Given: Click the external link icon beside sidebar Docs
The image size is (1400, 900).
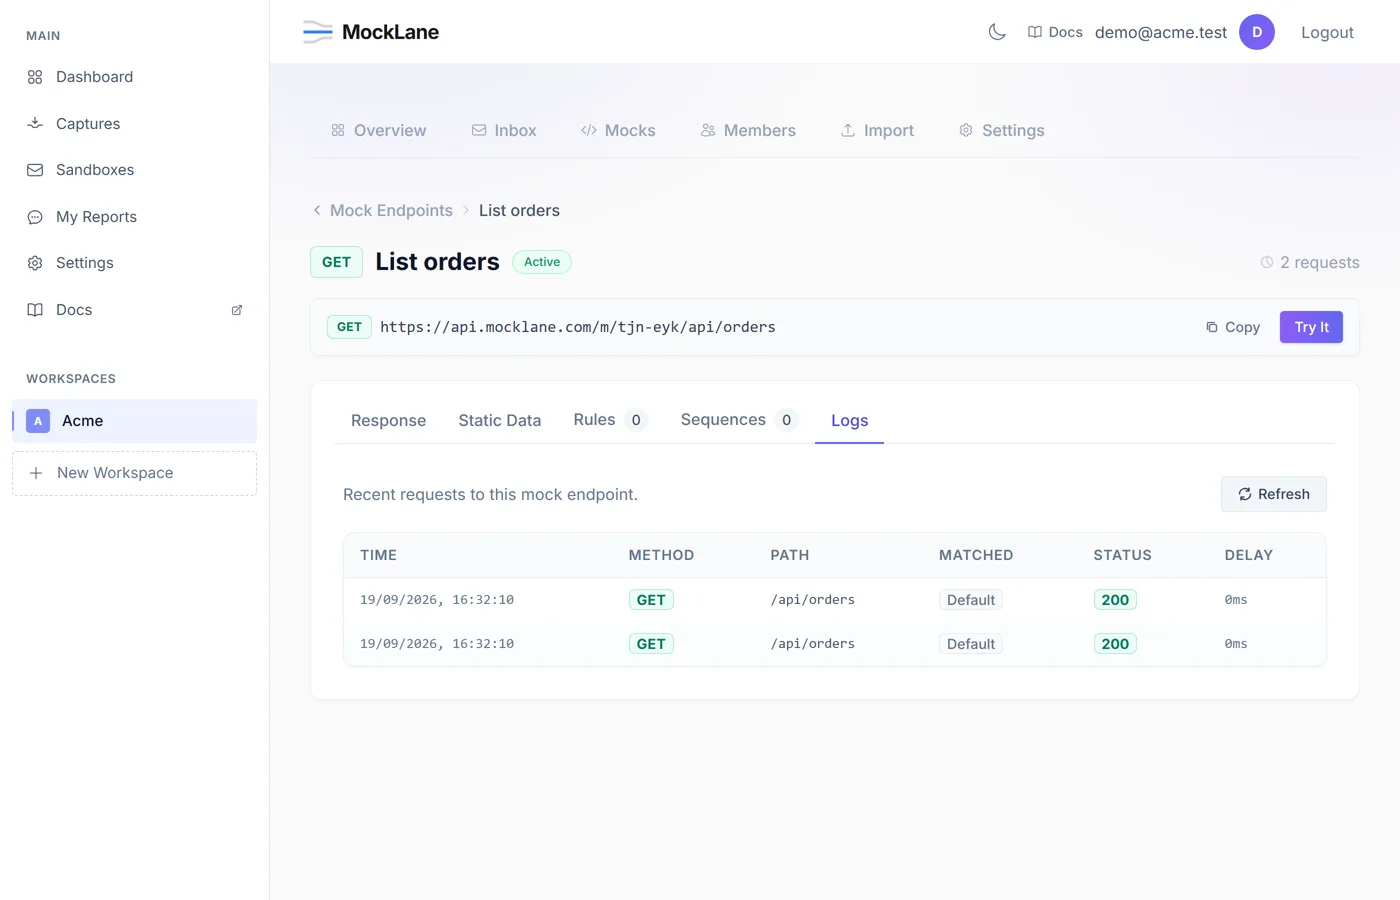Looking at the screenshot, I should [237, 310].
